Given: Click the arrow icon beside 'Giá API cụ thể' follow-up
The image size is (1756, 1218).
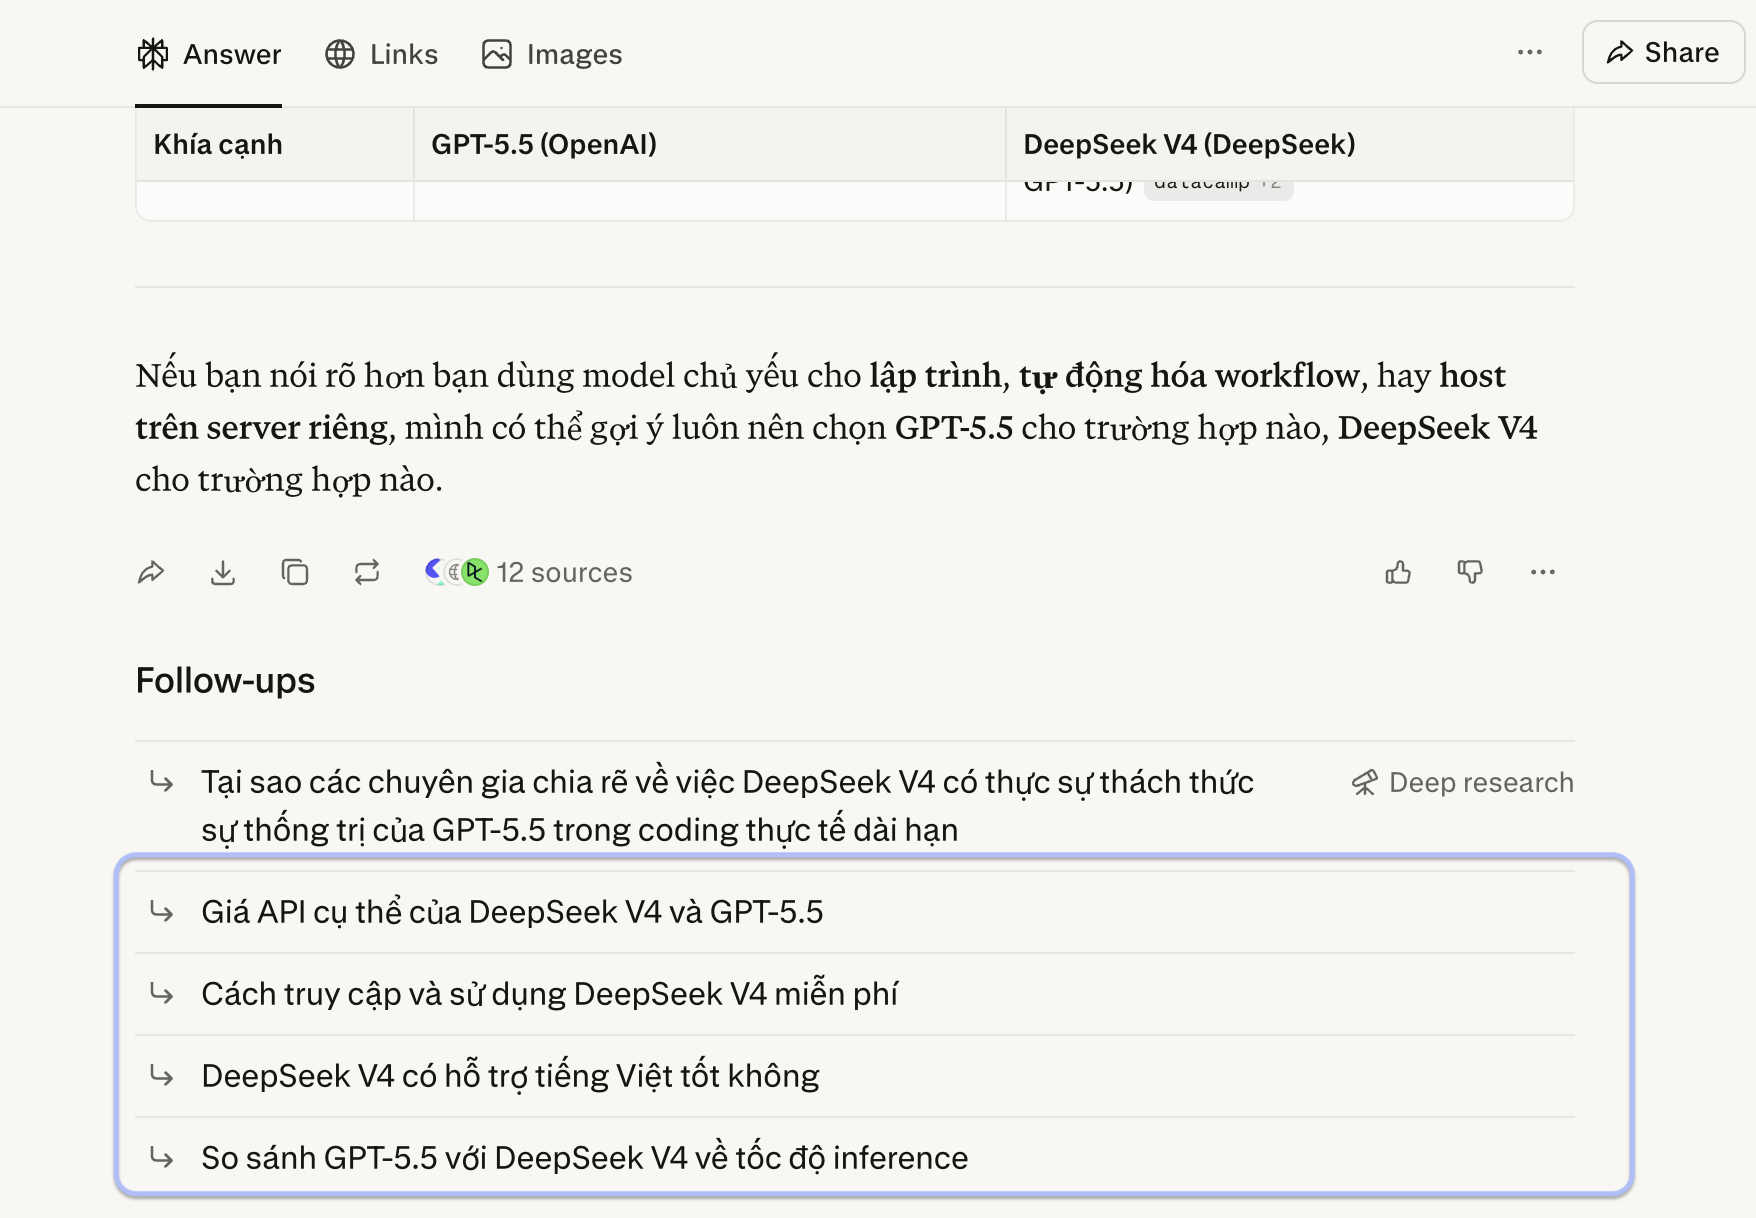Looking at the screenshot, I should pyautogui.click(x=162, y=911).
